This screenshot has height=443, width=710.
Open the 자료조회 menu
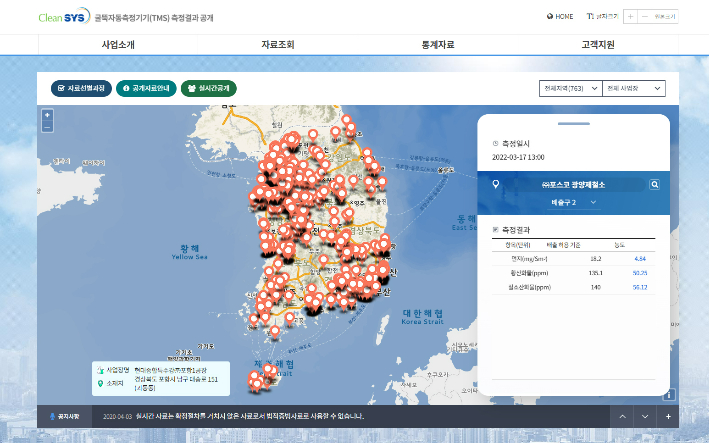pyautogui.click(x=278, y=45)
